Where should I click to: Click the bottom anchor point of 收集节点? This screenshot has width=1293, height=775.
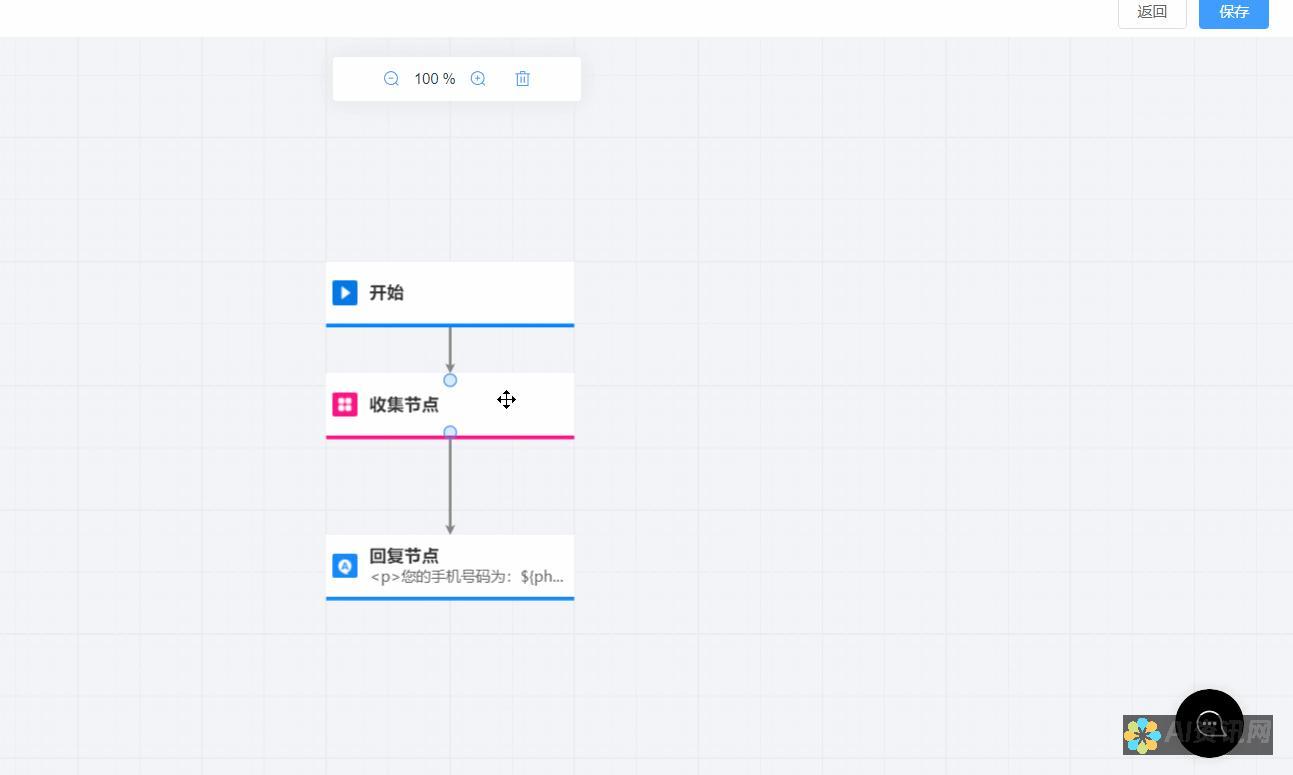tap(450, 432)
